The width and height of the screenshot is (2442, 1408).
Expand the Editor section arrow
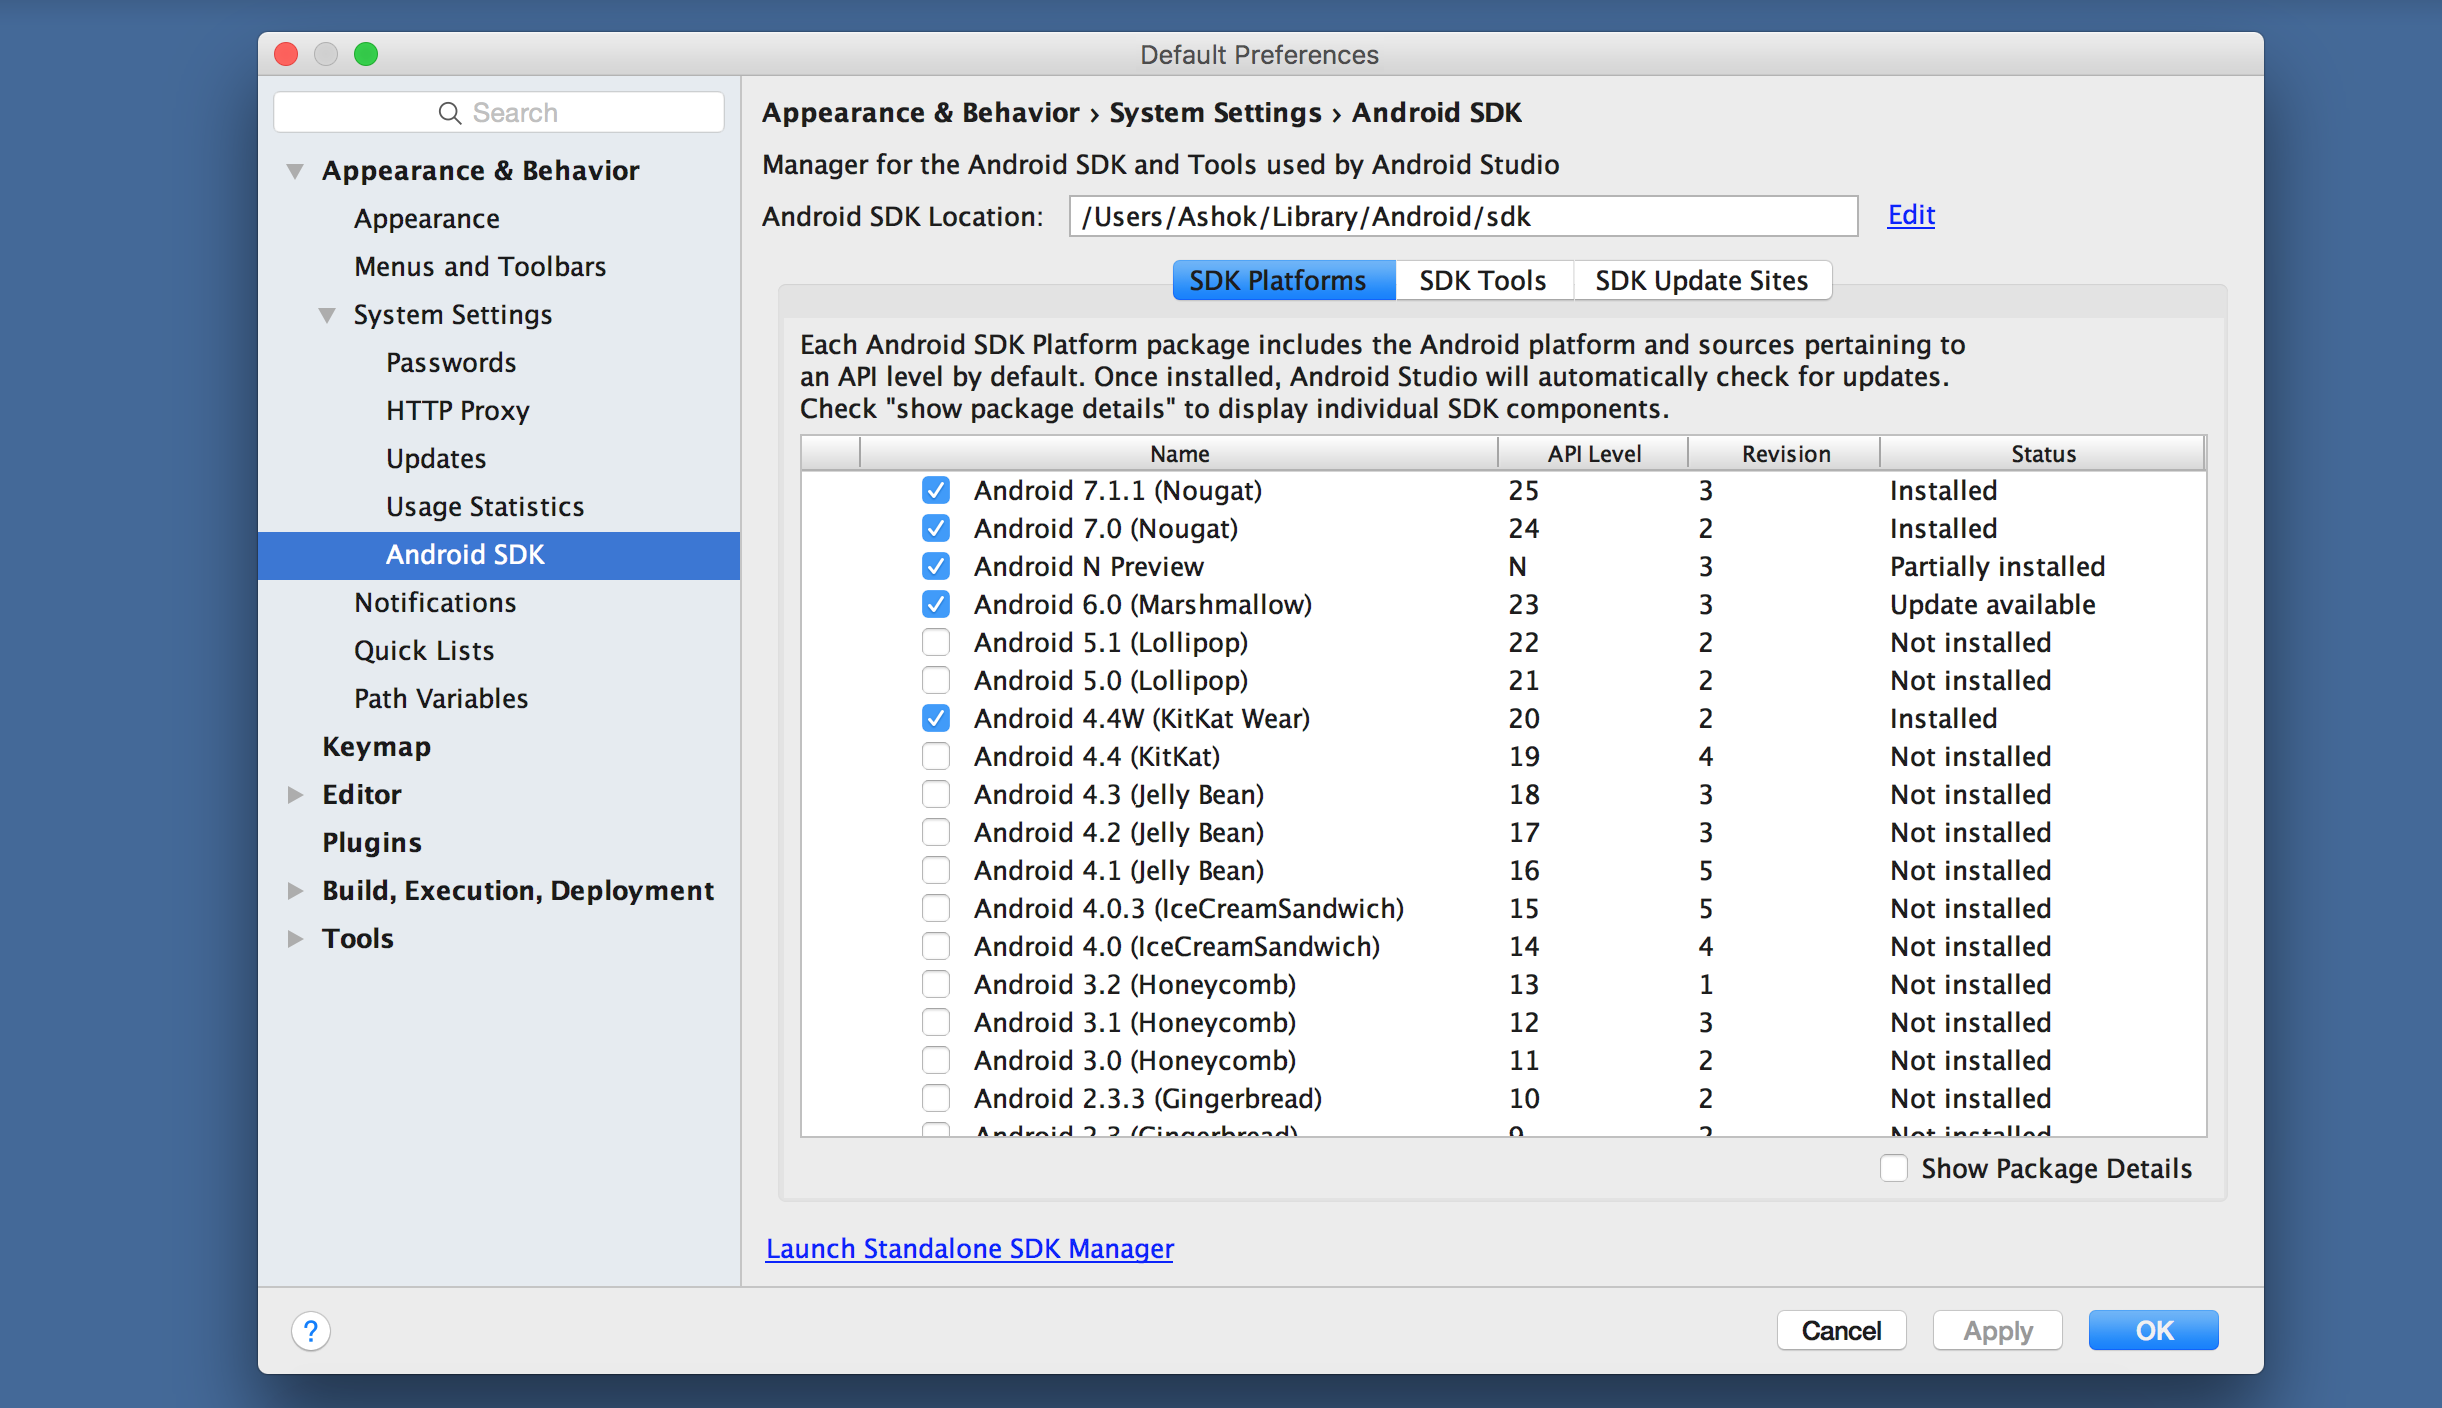[x=295, y=795]
